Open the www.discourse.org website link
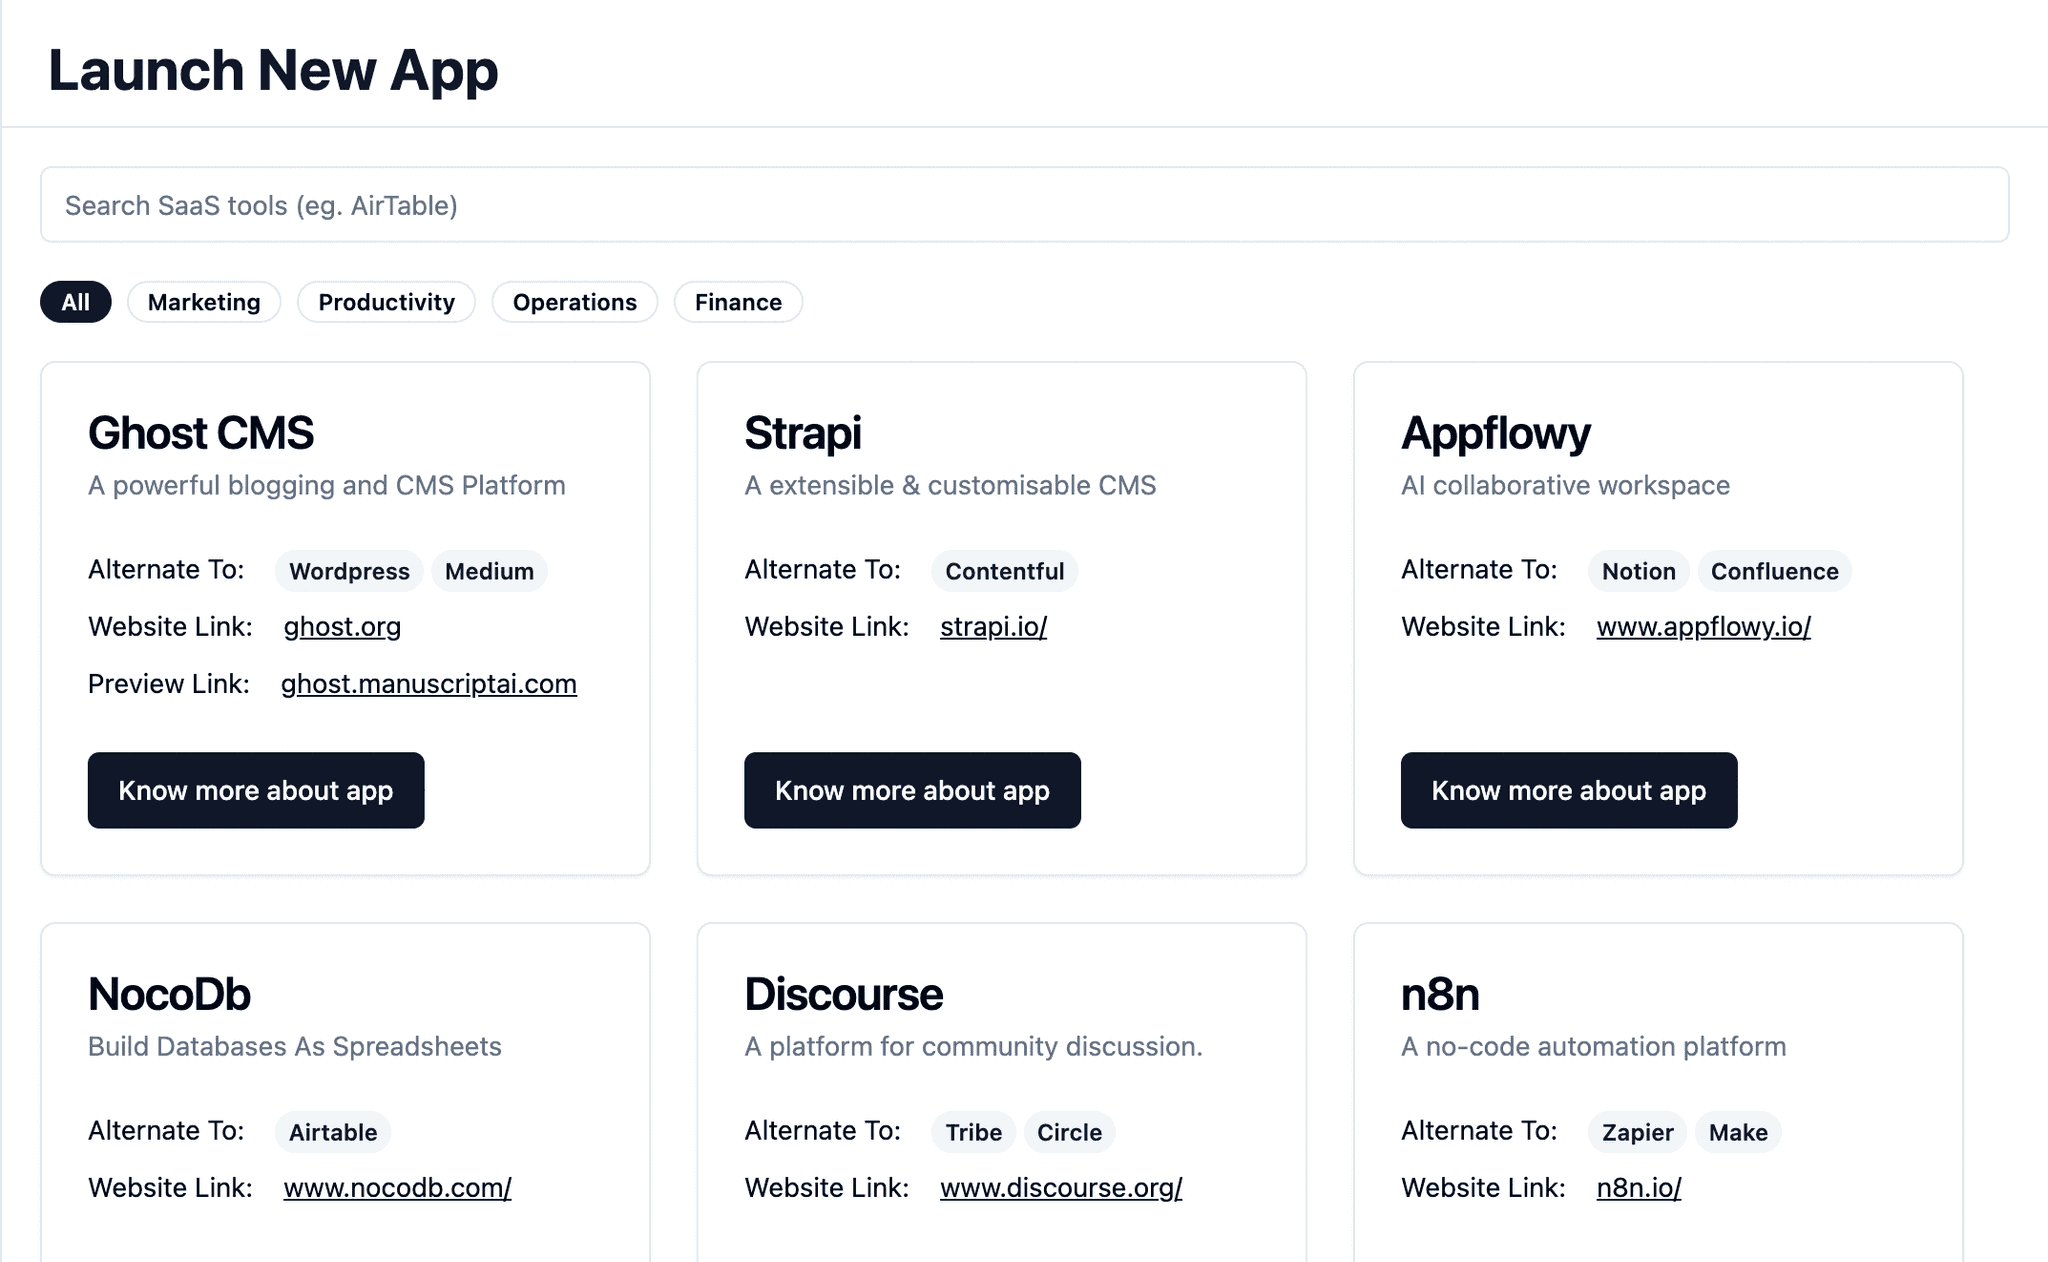The image size is (2048, 1262). pos(1060,1188)
